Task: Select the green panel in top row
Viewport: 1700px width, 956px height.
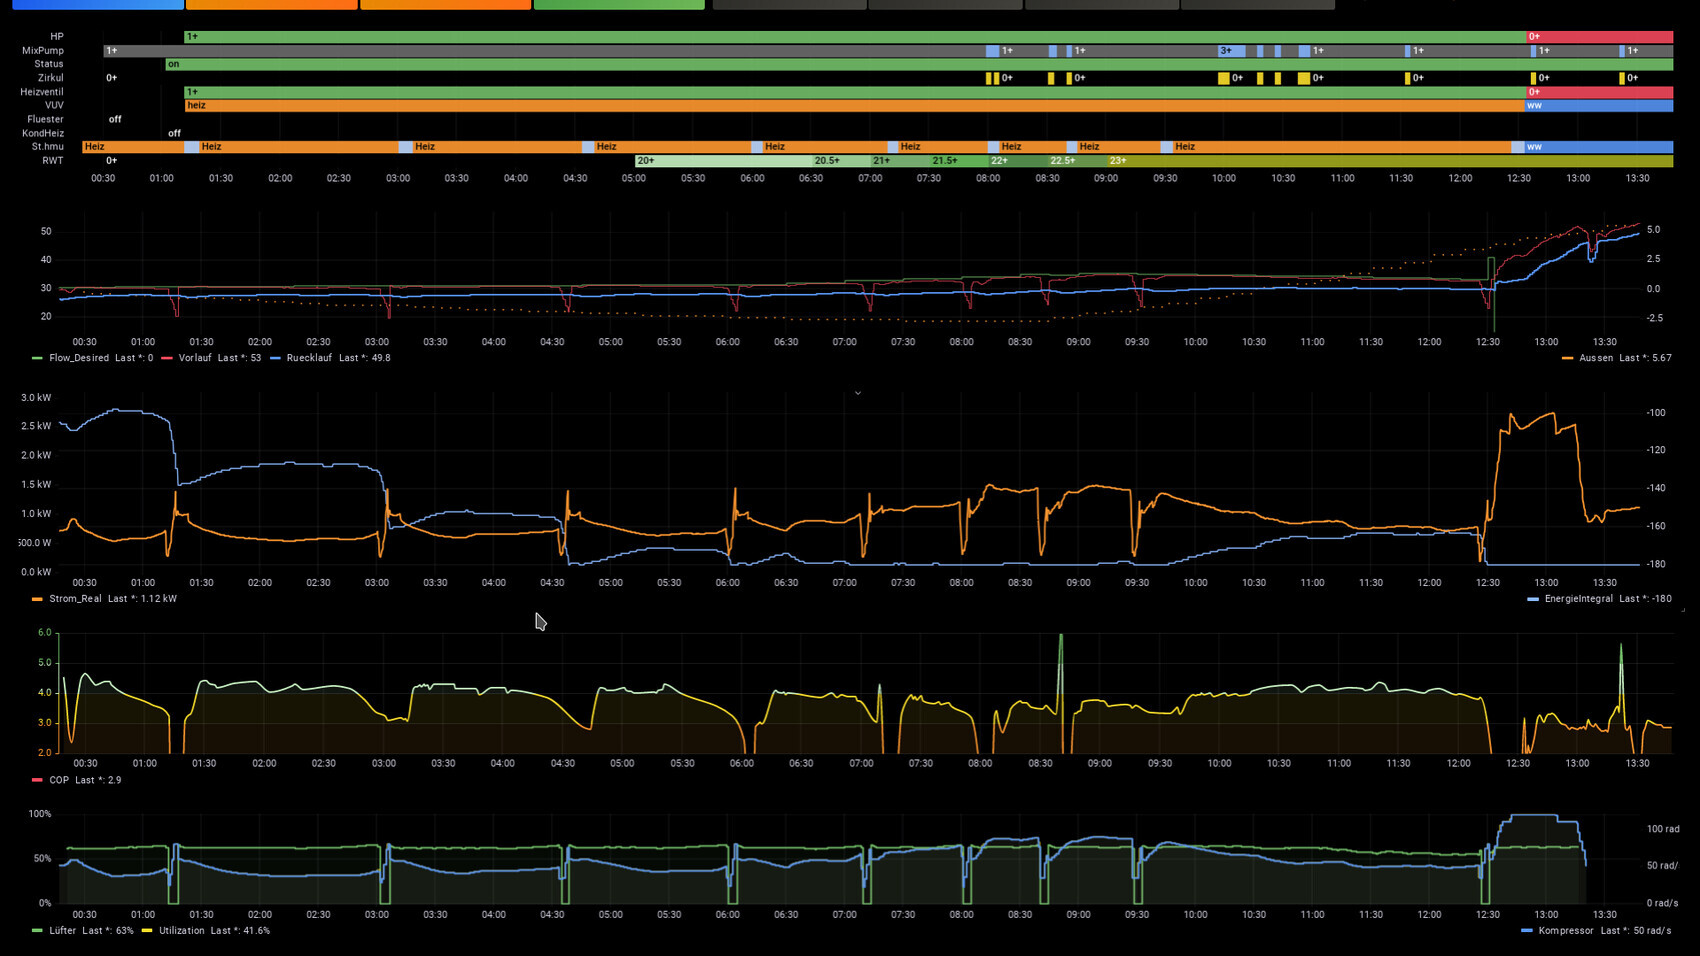Action: tap(619, 5)
